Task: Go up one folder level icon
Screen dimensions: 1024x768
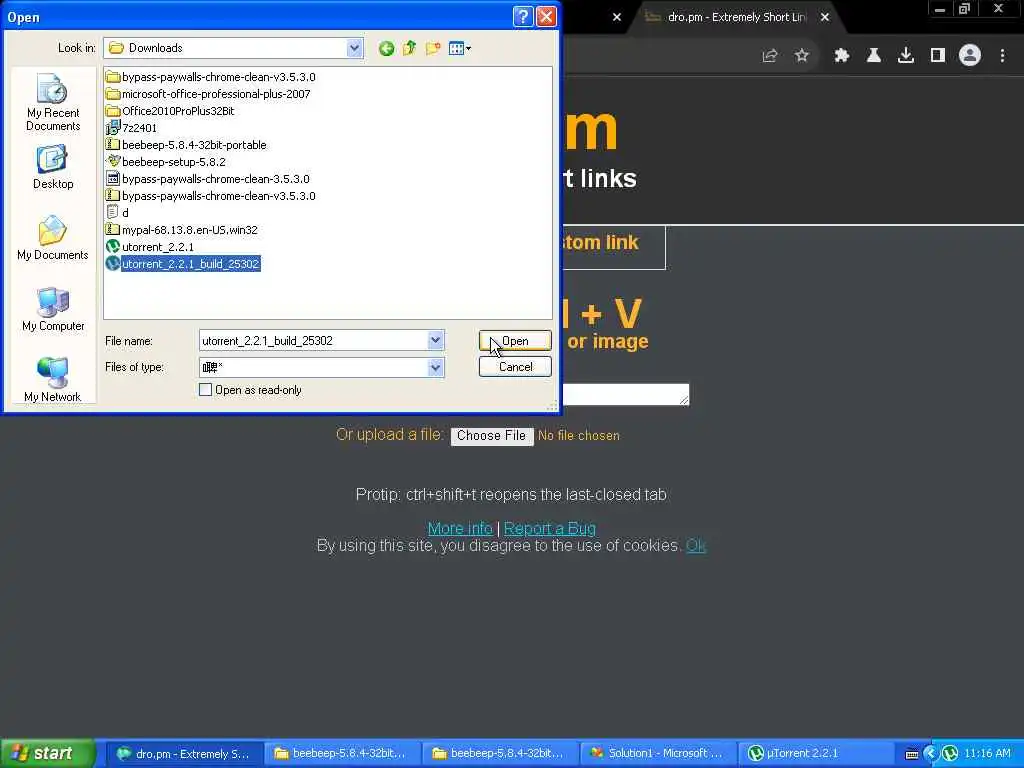Action: [409, 48]
